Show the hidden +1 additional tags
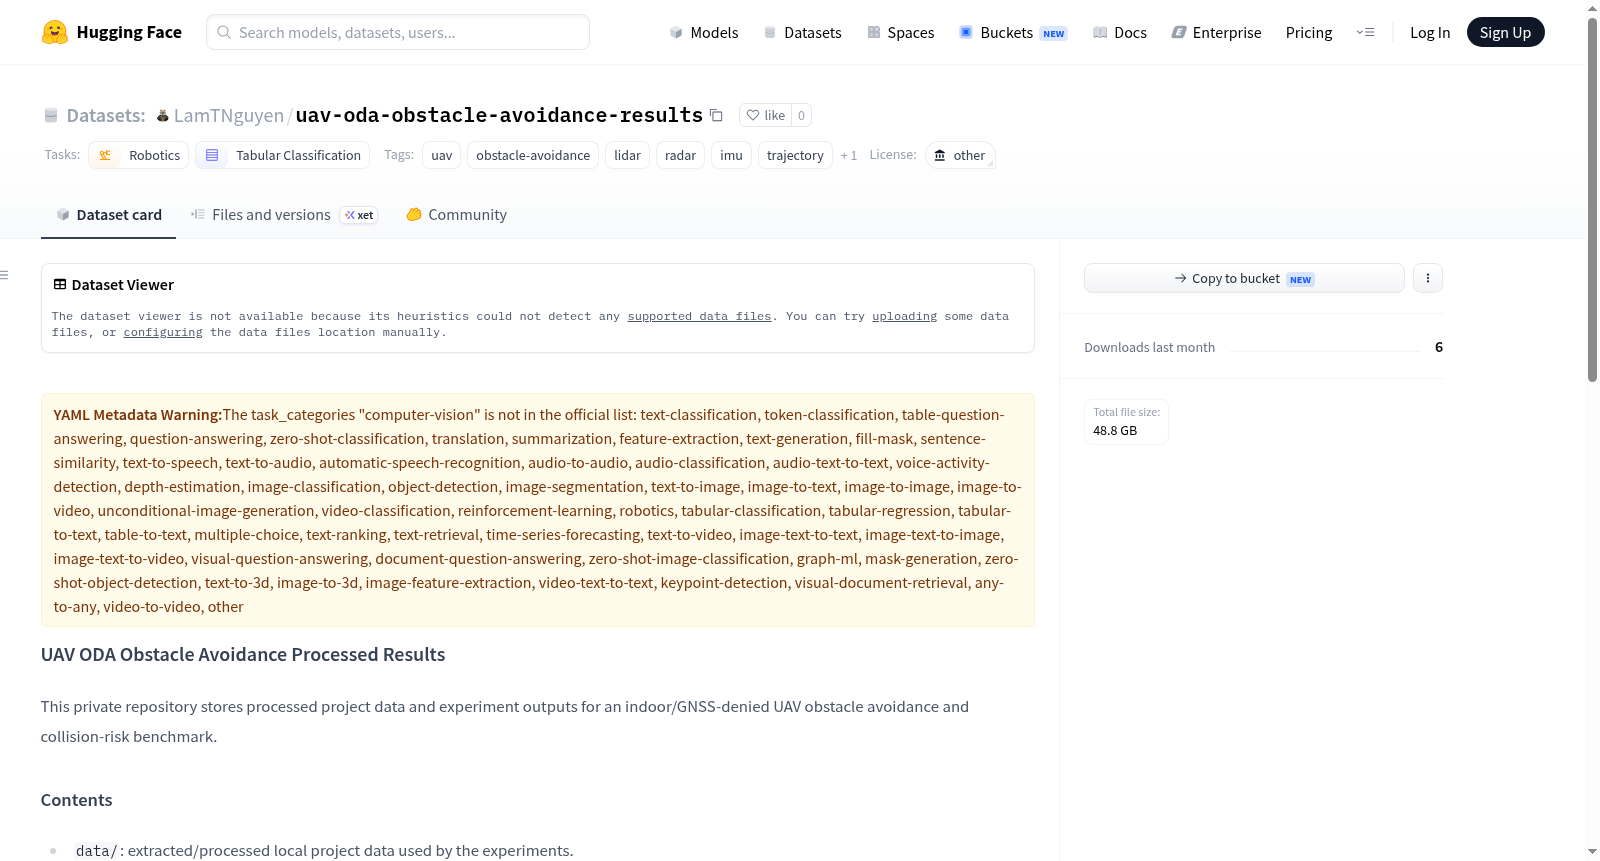 849,155
